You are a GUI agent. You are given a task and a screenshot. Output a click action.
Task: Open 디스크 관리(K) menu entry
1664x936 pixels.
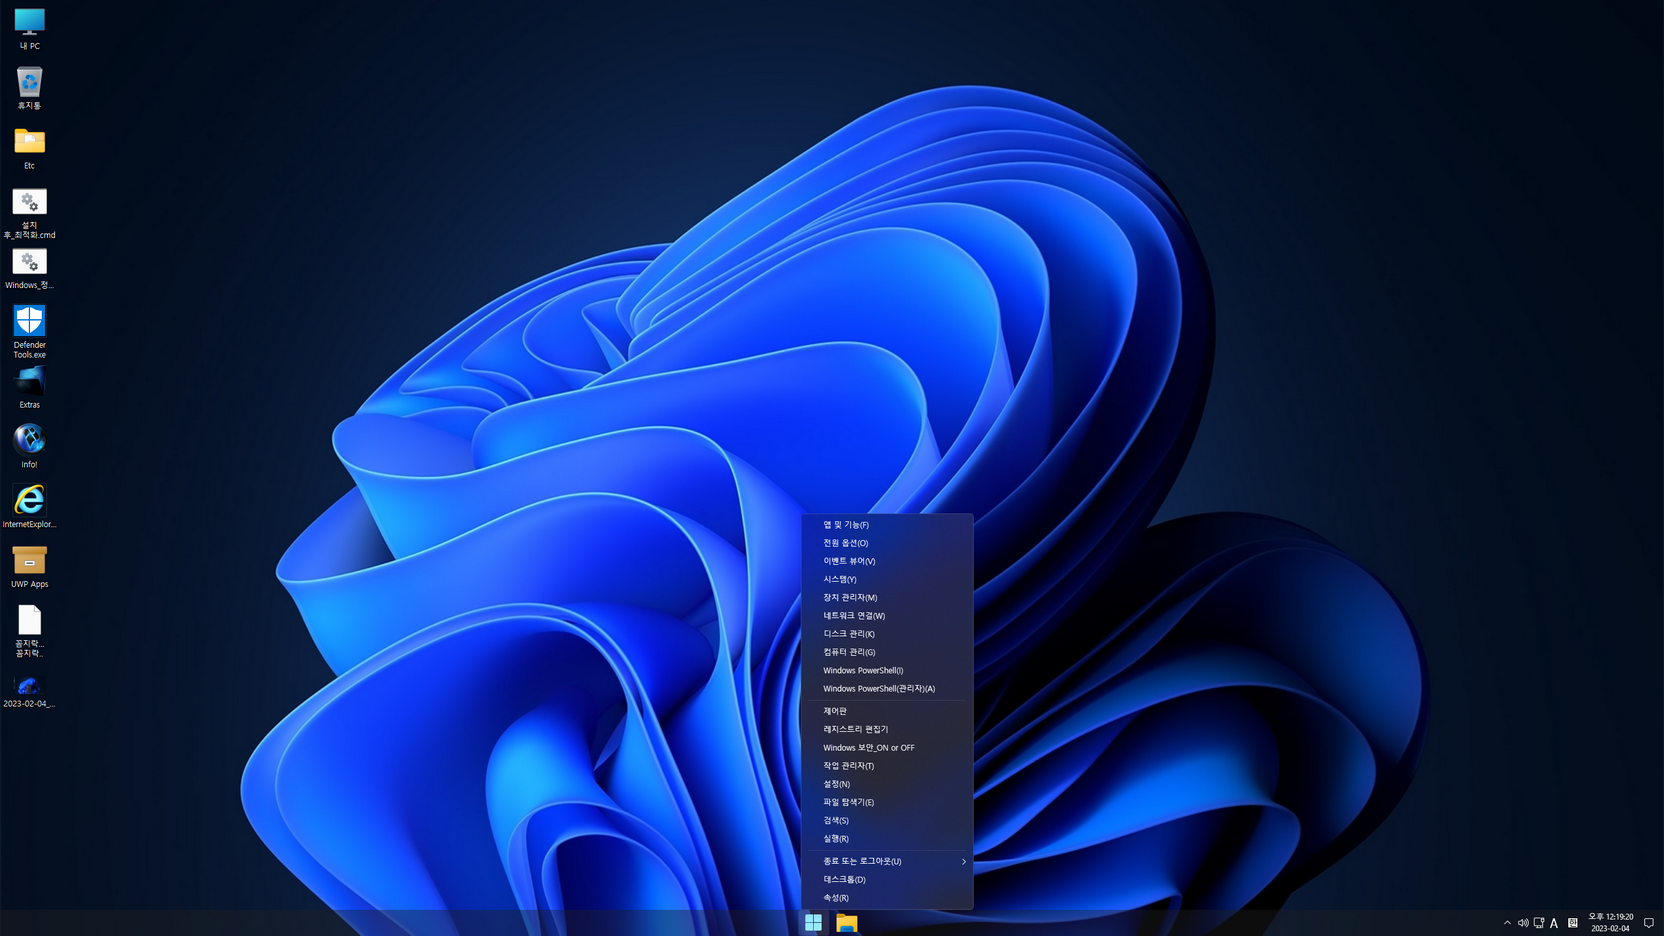pos(887,634)
